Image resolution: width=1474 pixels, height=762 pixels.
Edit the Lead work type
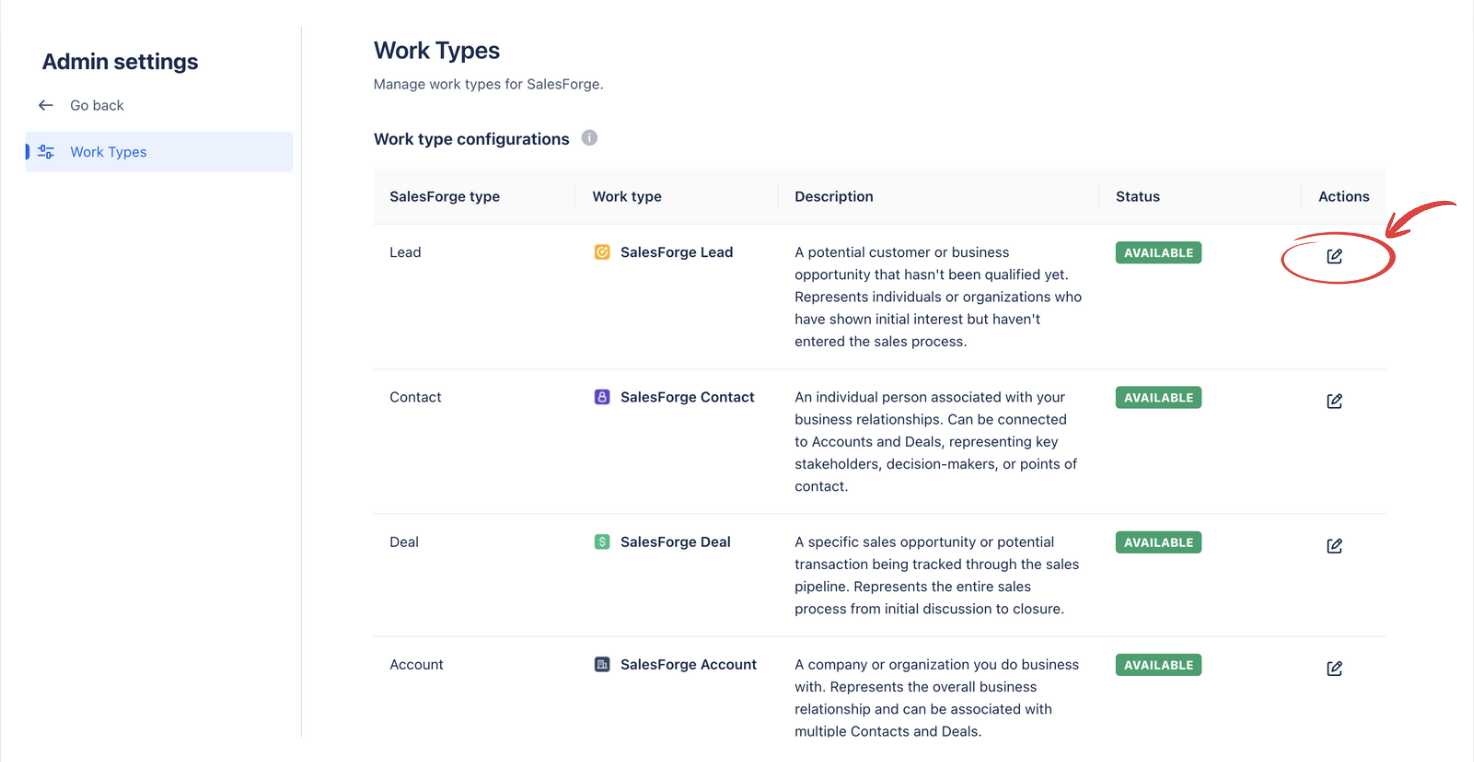[x=1334, y=256]
